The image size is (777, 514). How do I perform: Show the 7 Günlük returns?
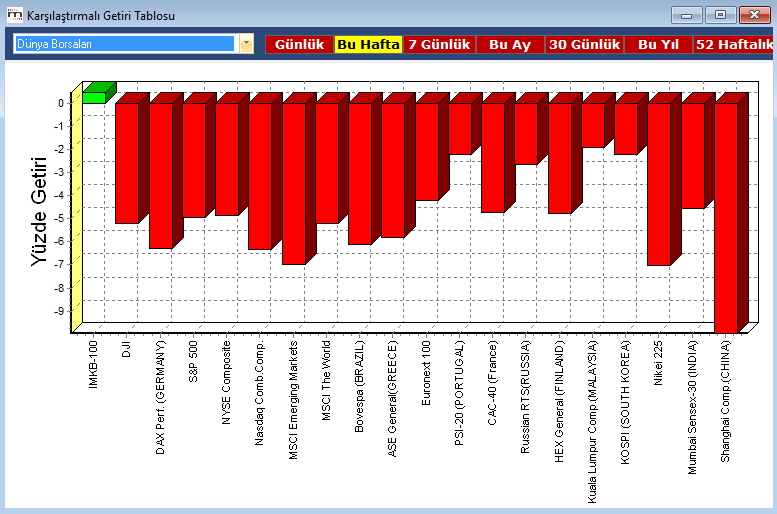(439, 45)
